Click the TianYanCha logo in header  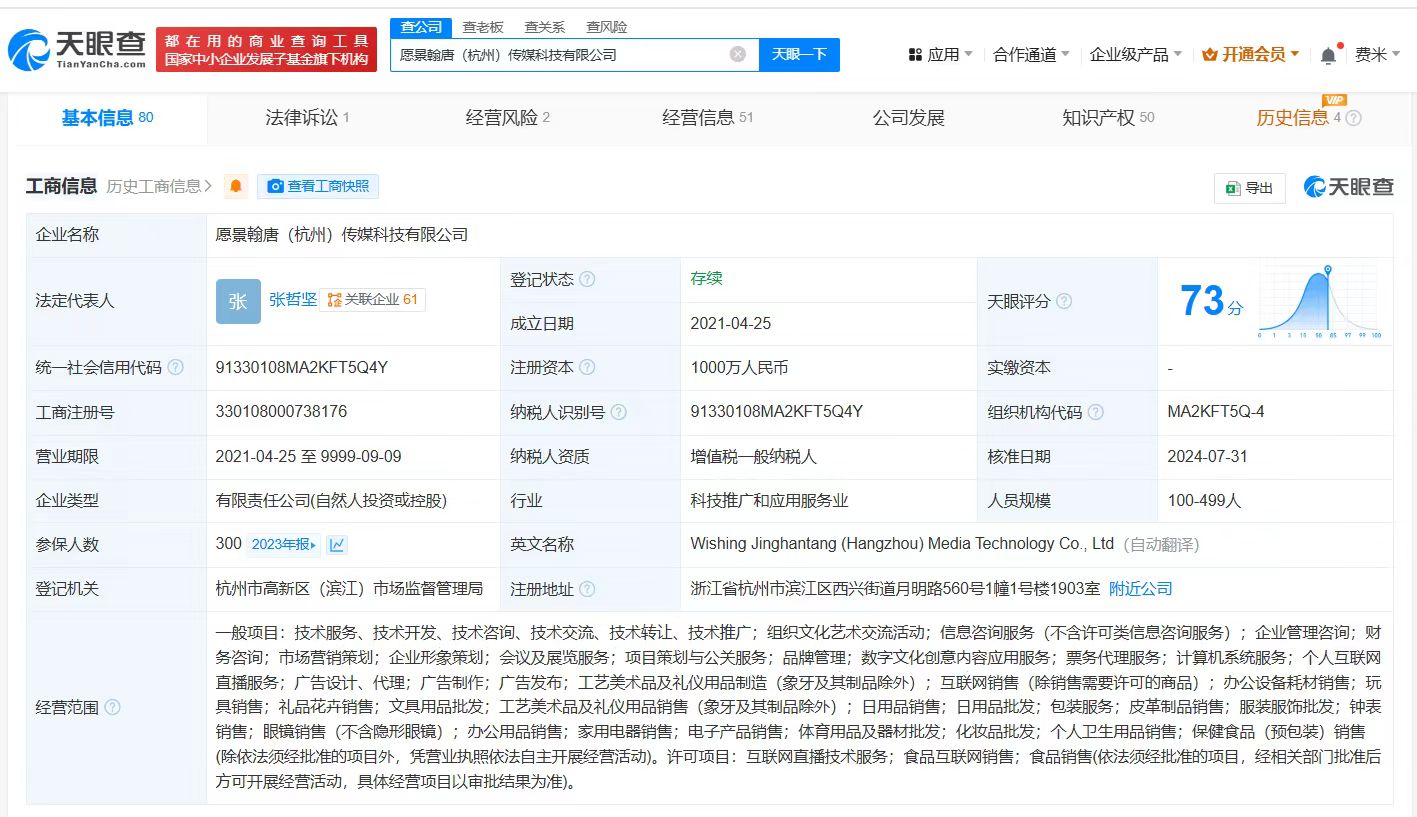(76, 49)
